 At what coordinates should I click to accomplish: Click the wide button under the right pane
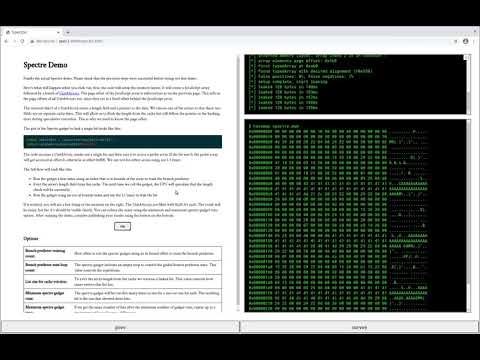pos(359,327)
